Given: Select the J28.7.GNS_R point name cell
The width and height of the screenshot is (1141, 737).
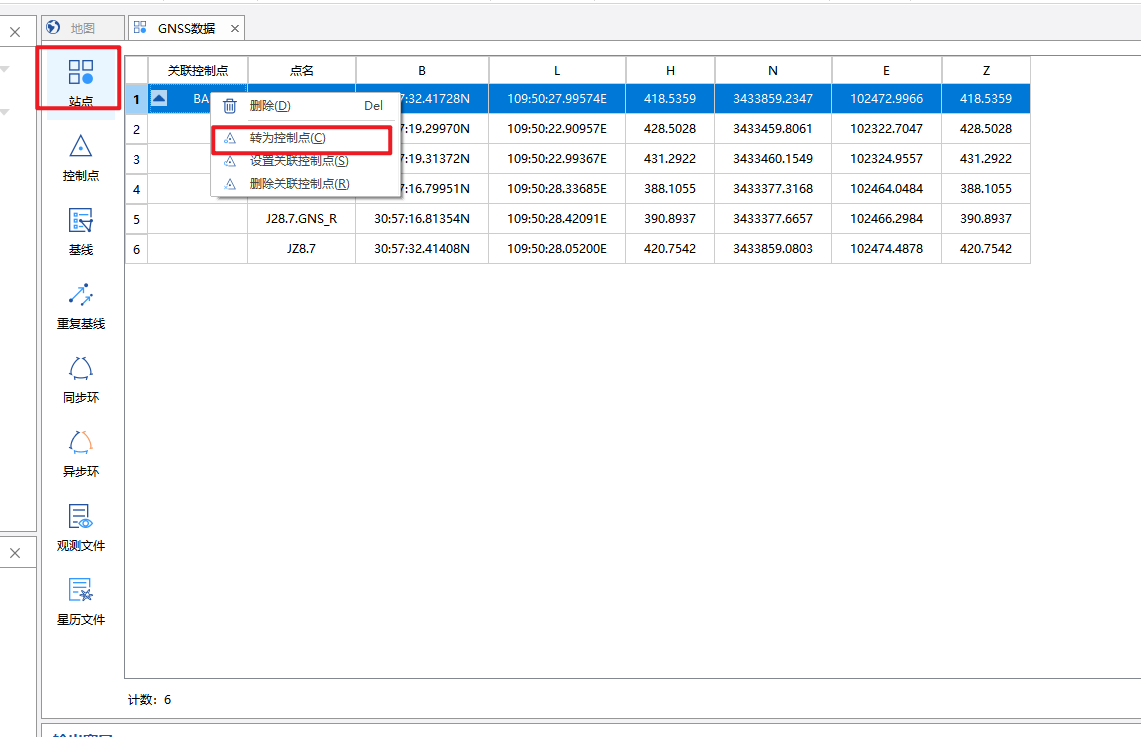Looking at the screenshot, I should [301, 219].
